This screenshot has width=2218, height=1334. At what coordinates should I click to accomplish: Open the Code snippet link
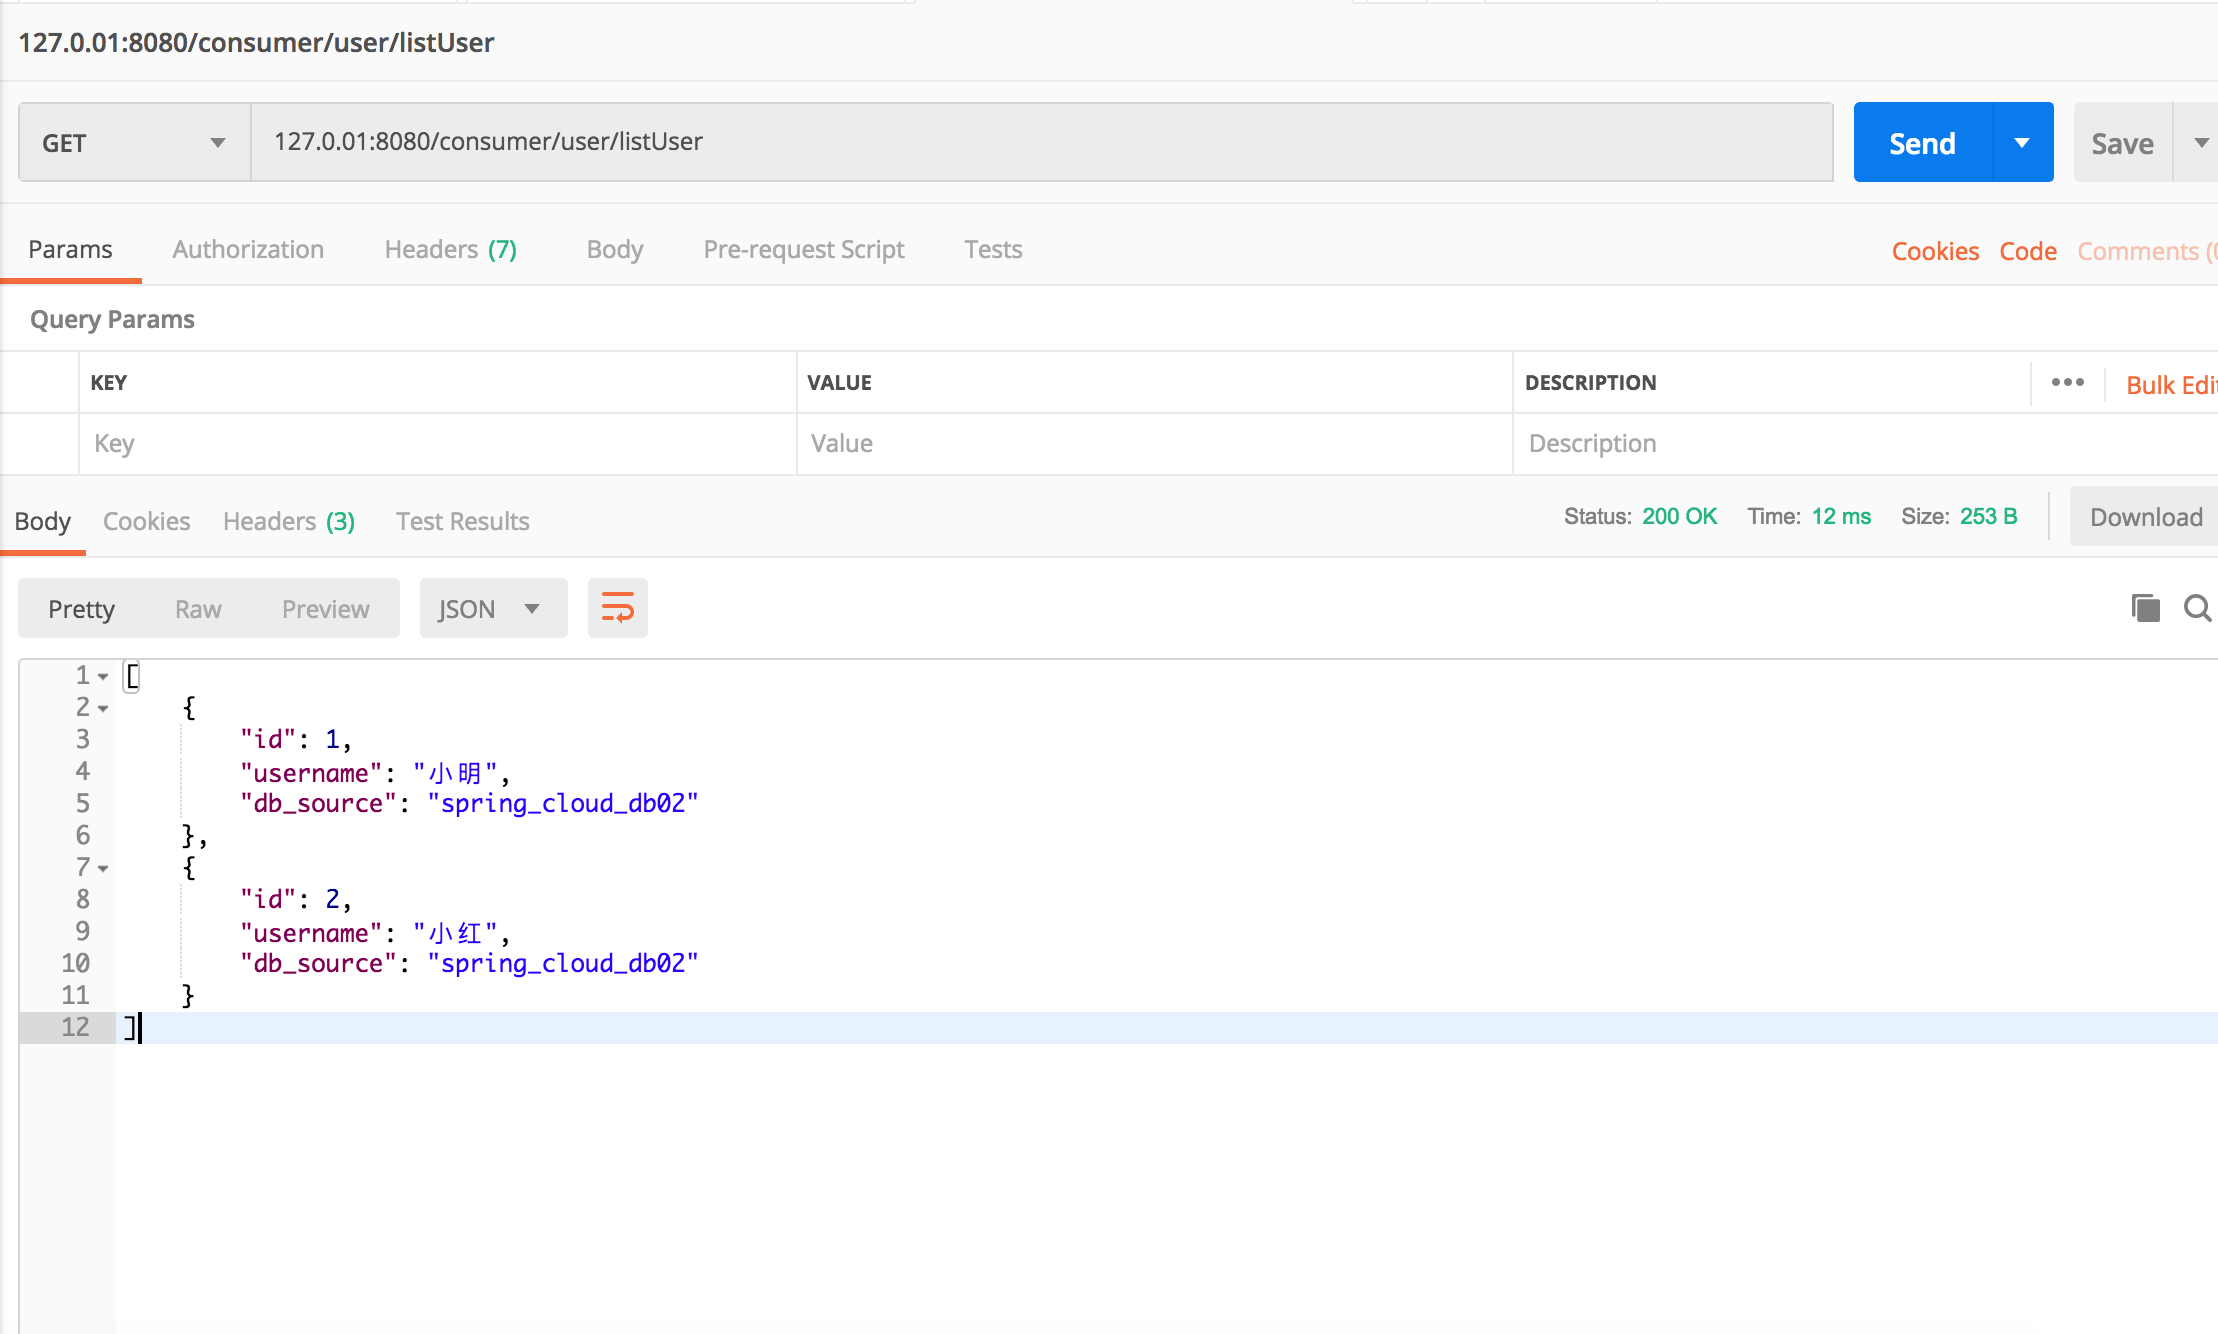(x=2028, y=251)
